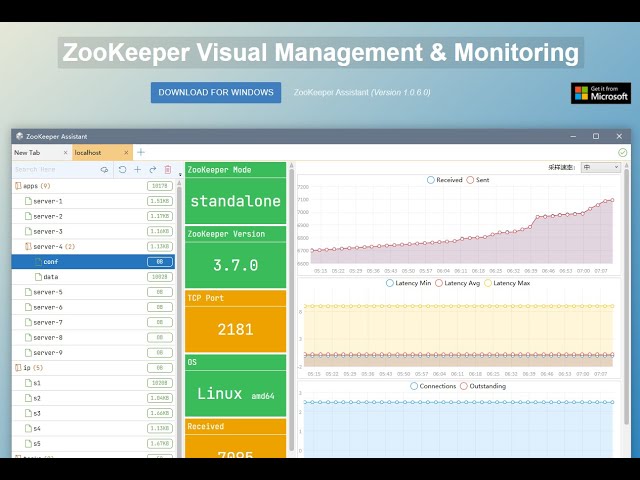Click the last Sent data point on chart
640x480 pixels.
612,200
